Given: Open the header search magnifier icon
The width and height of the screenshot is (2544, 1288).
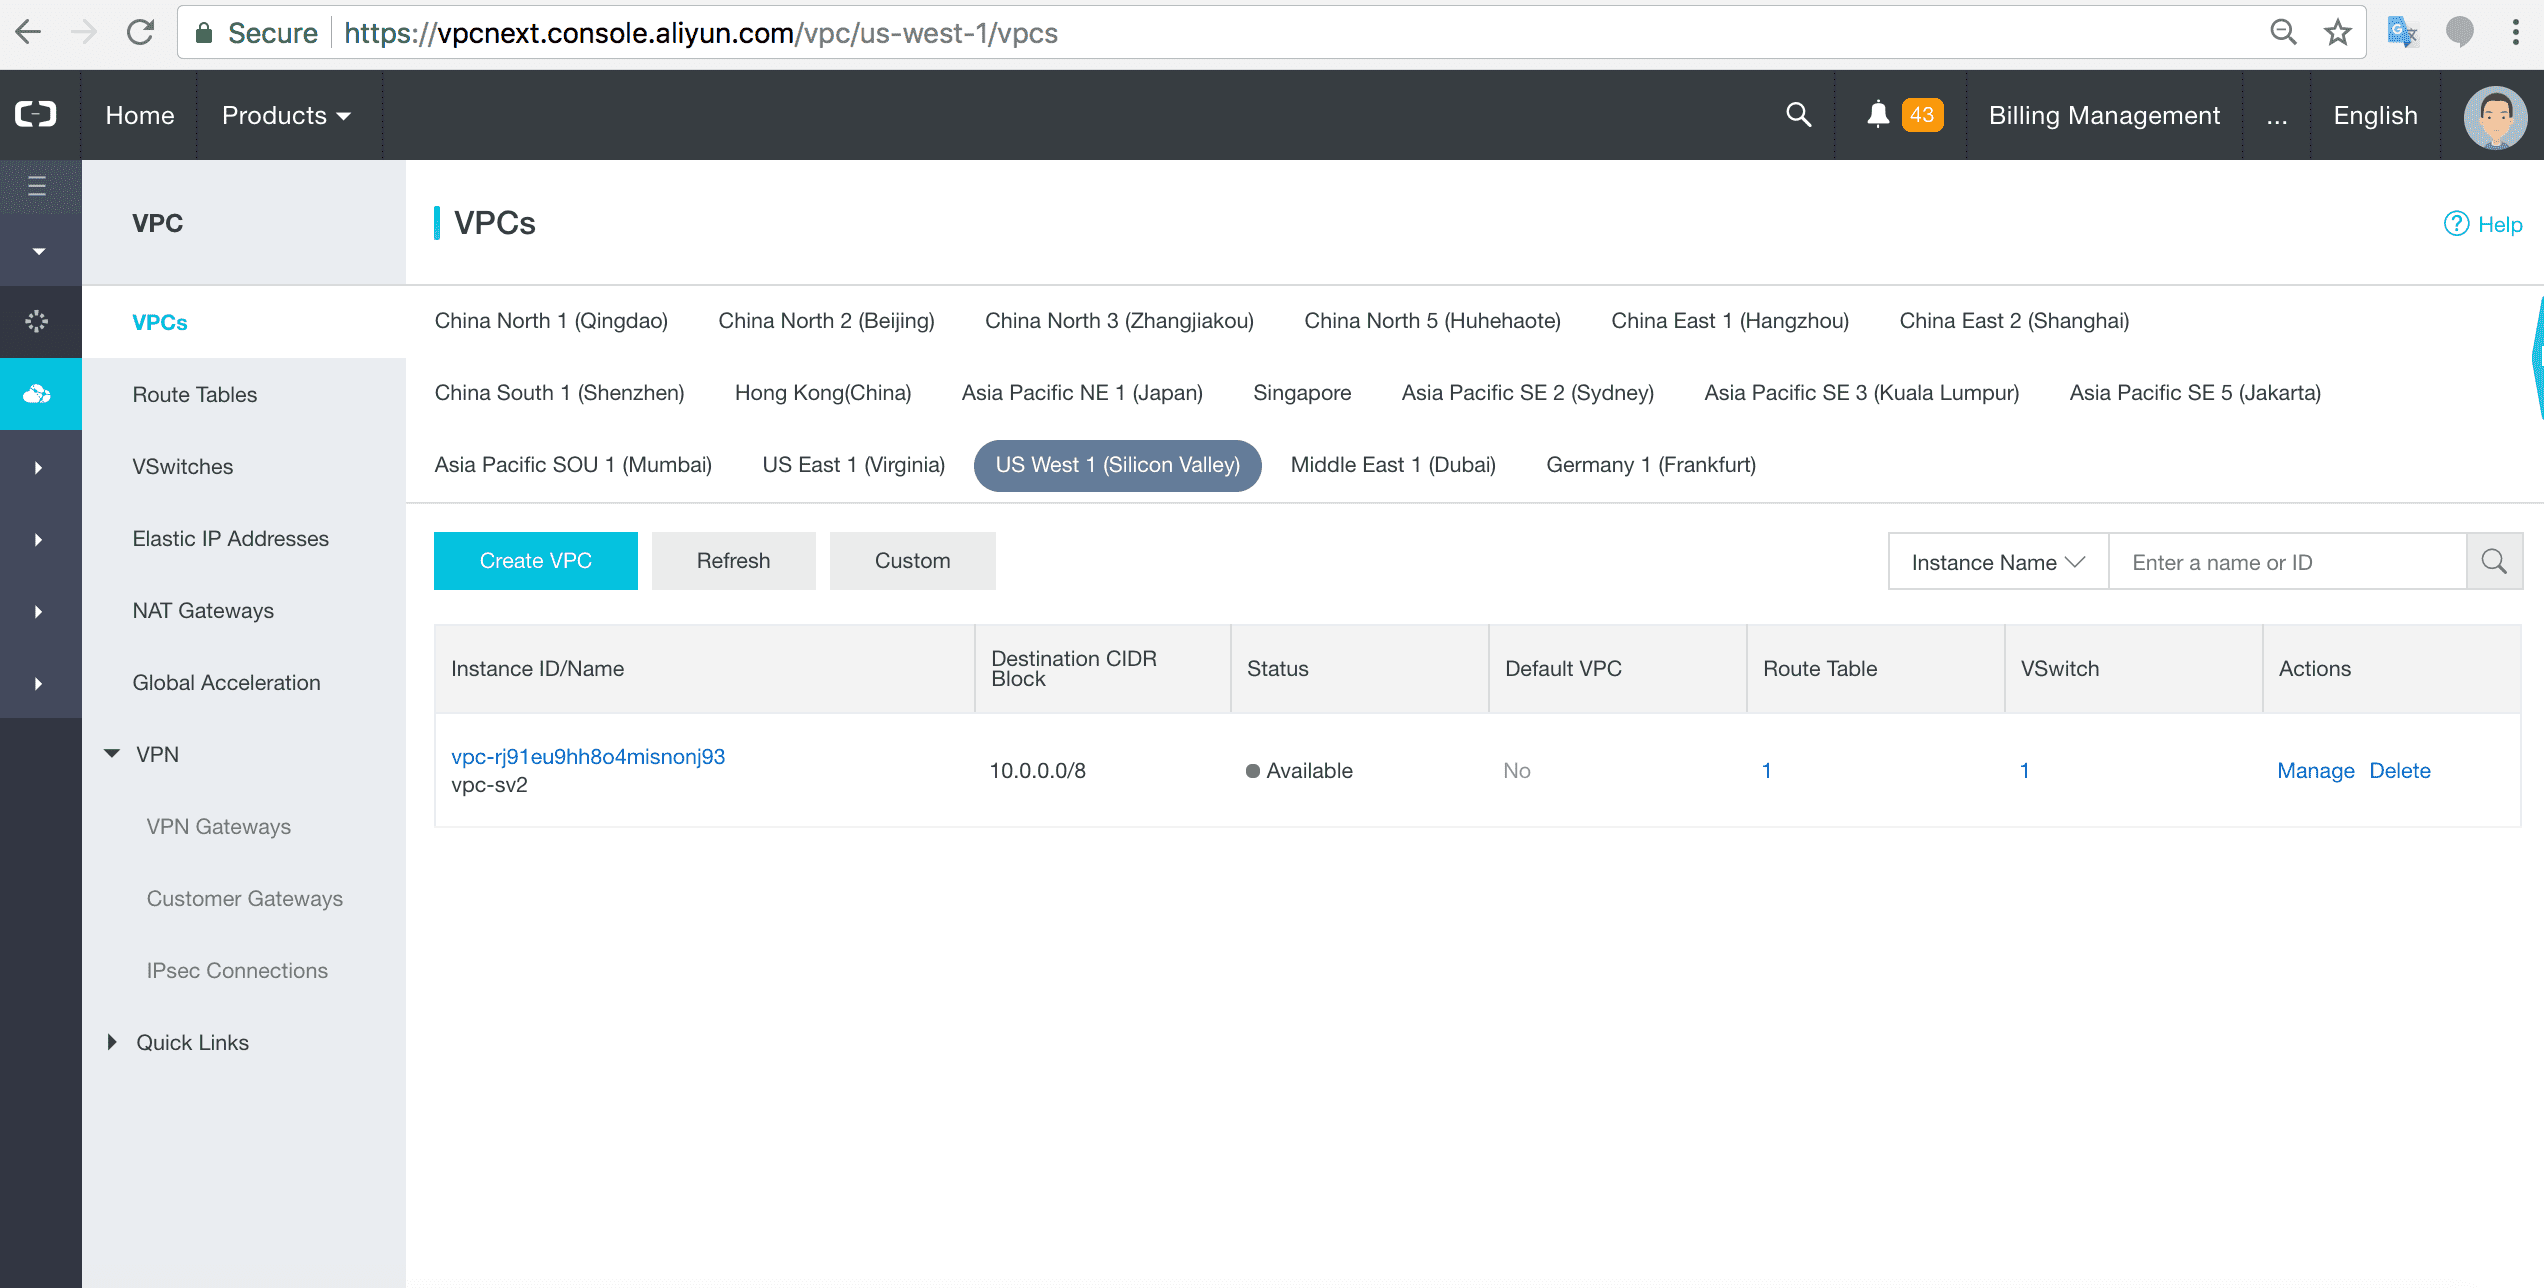Looking at the screenshot, I should coord(1798,115).
